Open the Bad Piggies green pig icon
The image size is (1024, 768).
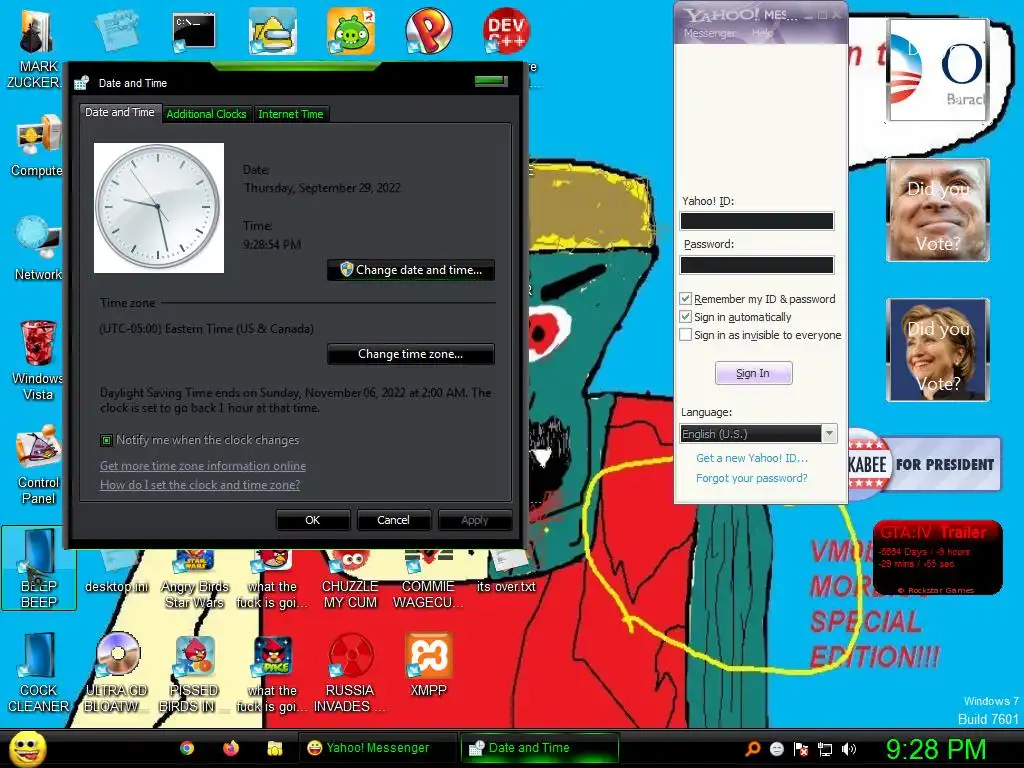point(351,31)
